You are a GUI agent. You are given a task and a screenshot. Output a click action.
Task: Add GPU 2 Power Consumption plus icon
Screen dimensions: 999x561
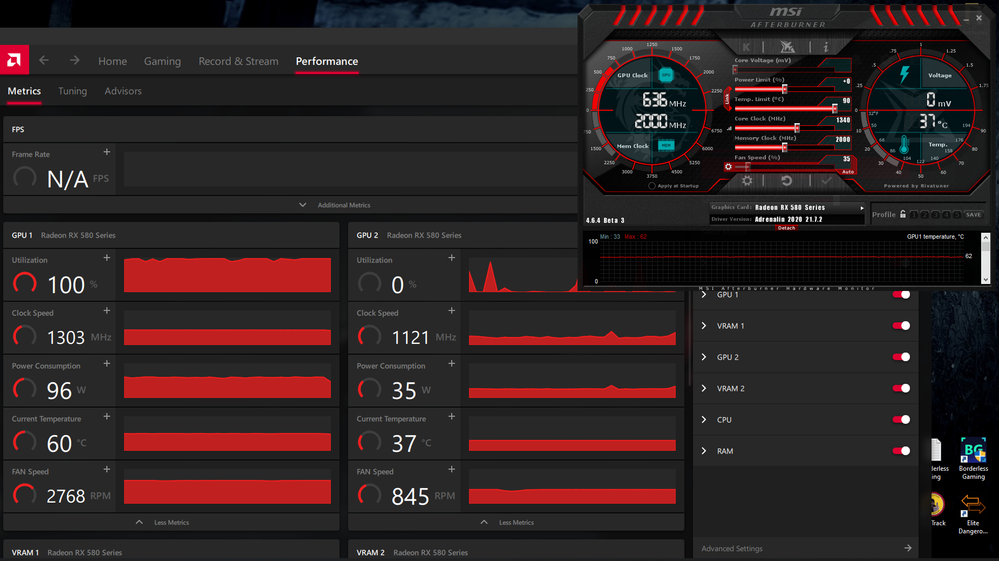click(452, 364)
